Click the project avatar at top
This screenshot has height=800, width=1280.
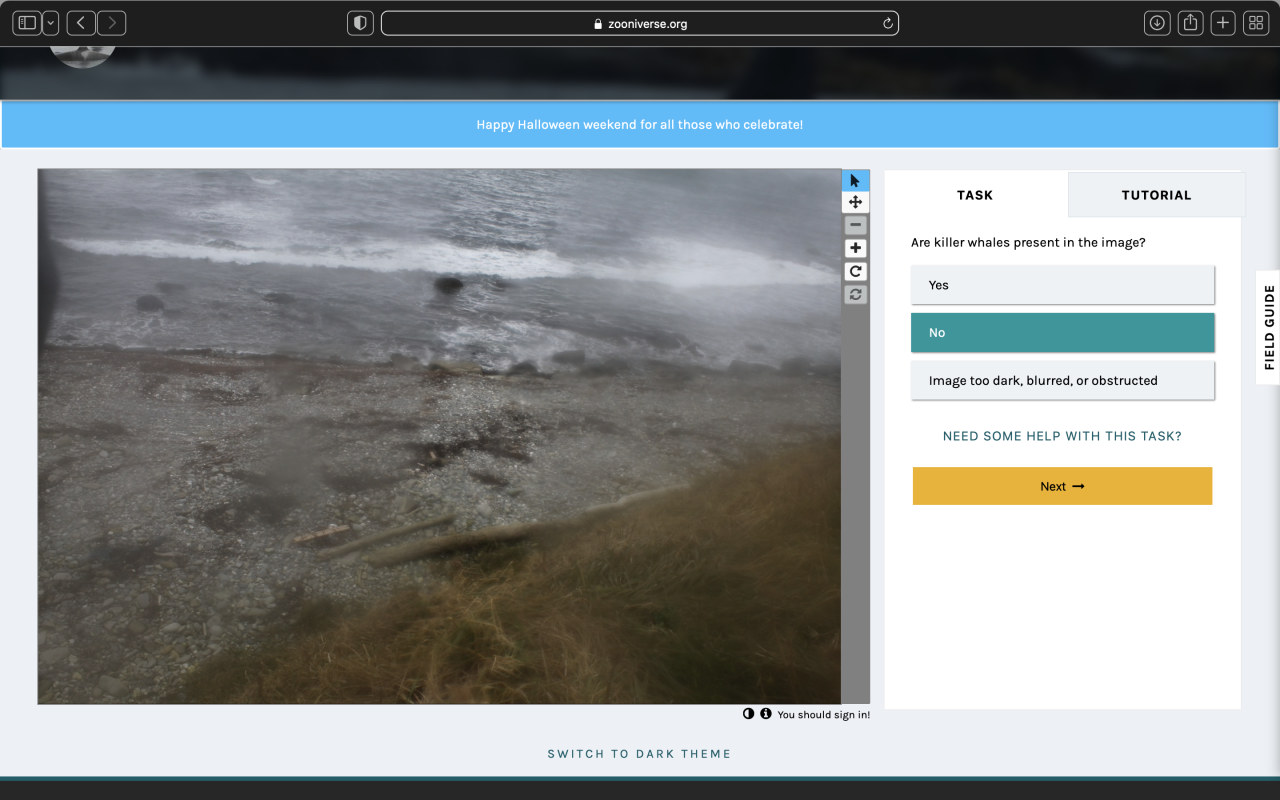83,56
